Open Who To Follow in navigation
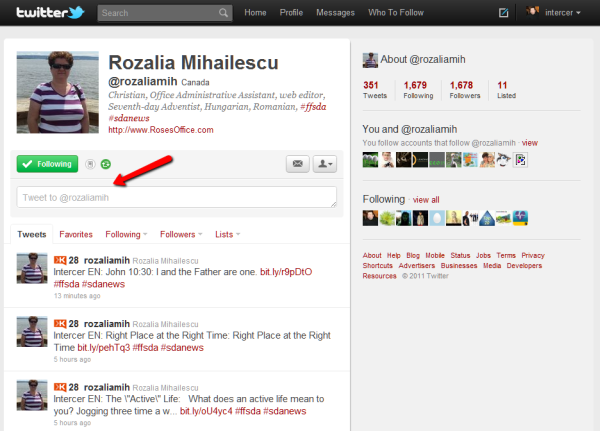600x431 pixels. [396, 13]
